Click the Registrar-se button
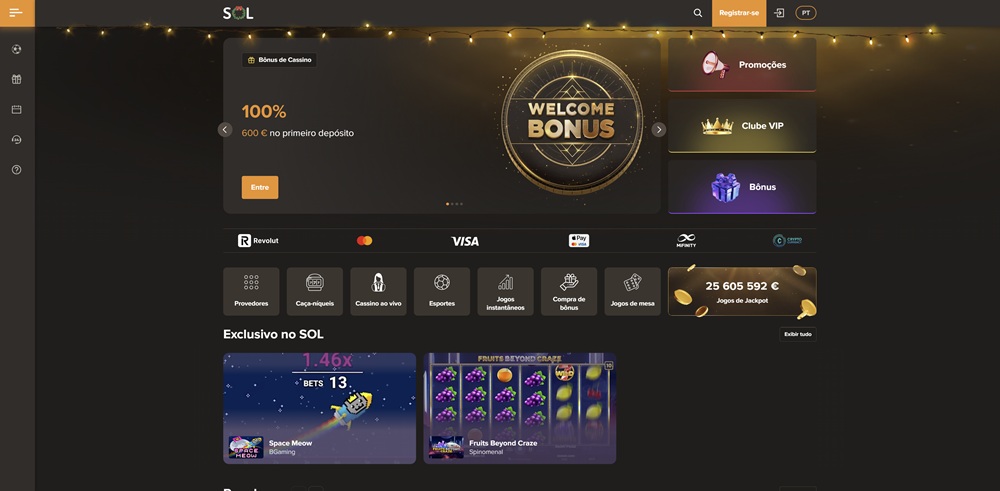Image resolution: width=1000 pixels, height=491 pixels. (739, 13)
